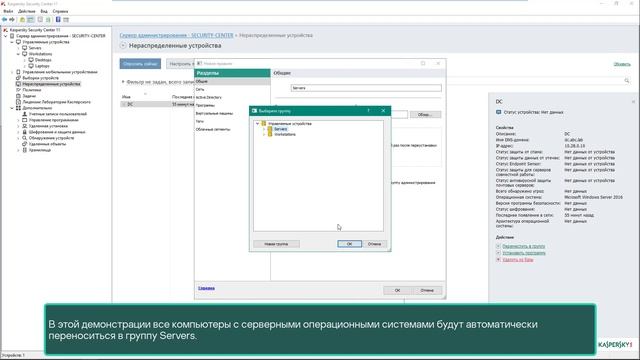
Task: Select the Workstations group in the group picker
Action: coord(285,134)
